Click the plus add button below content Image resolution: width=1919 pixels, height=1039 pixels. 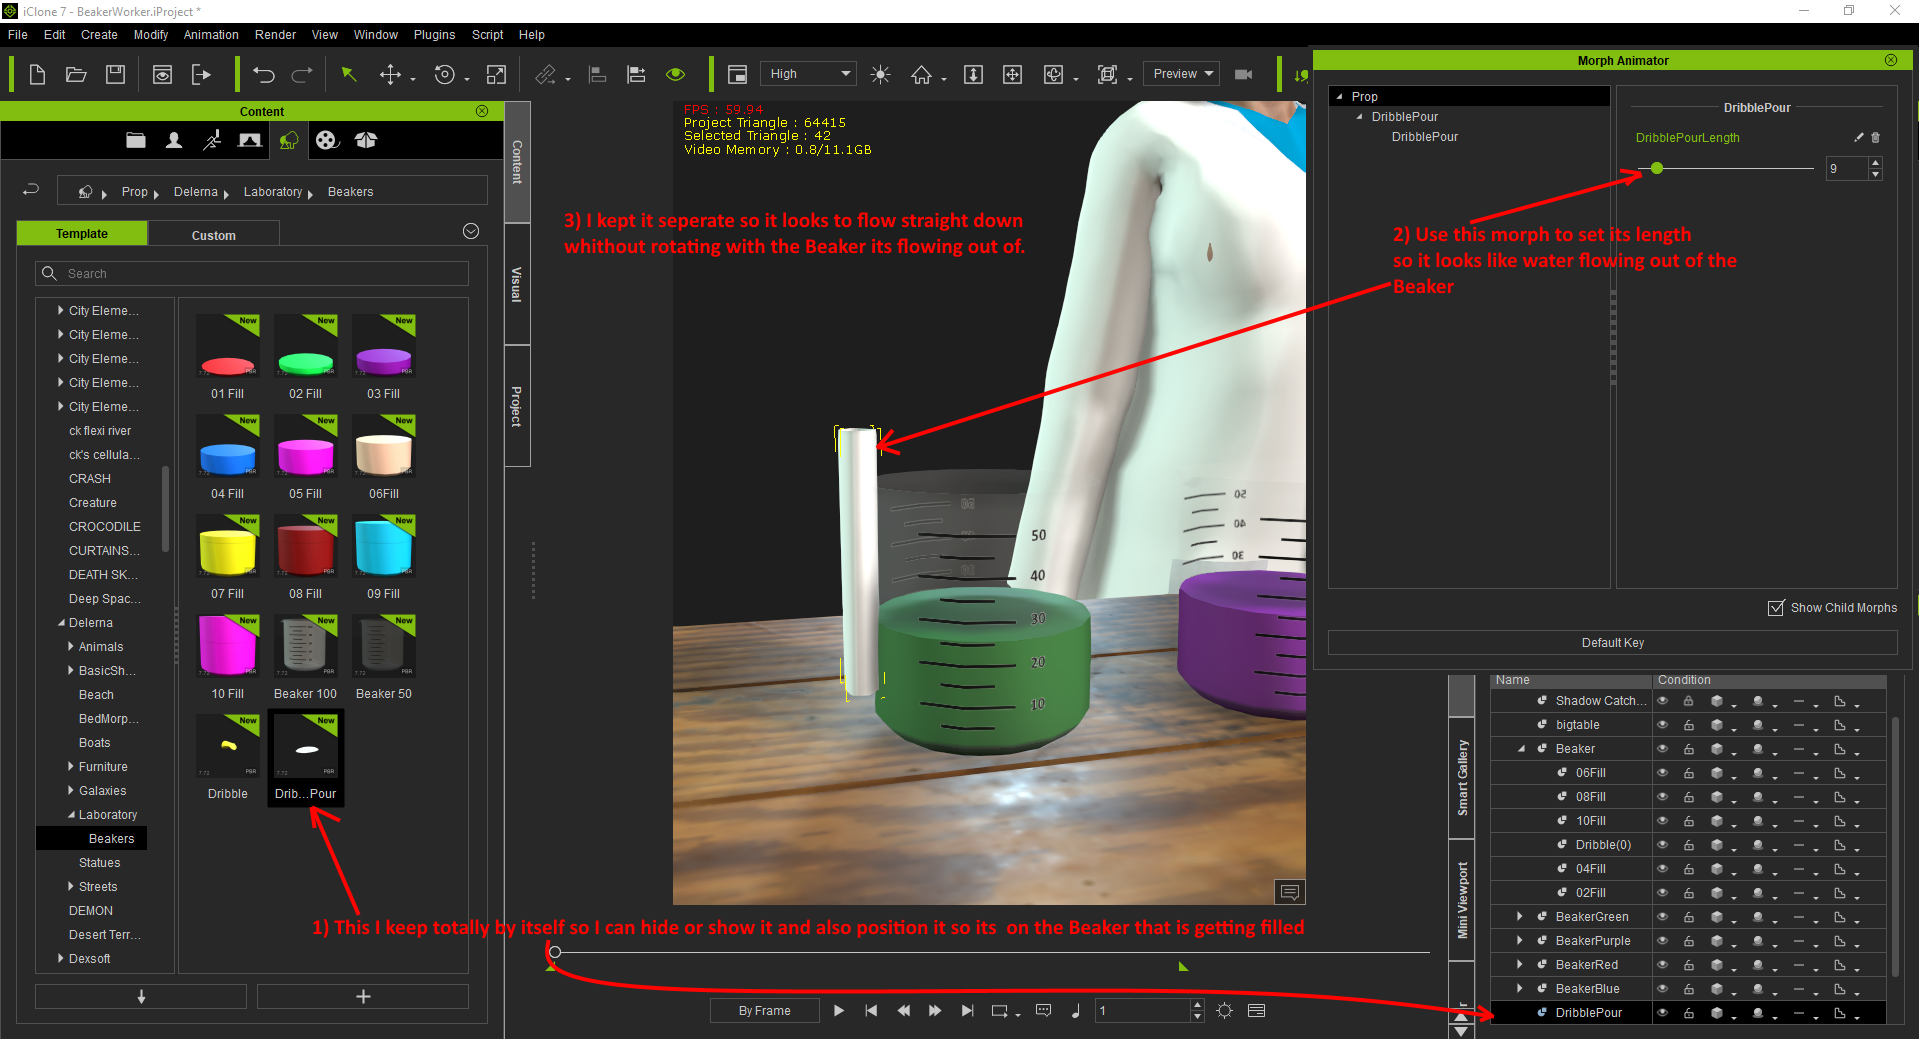tap(363, 996)
